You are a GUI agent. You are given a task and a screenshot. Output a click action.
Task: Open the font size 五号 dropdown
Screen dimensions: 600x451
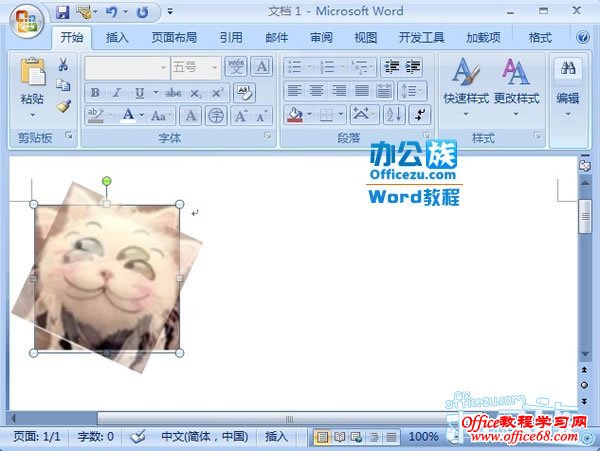click(215, 68)
